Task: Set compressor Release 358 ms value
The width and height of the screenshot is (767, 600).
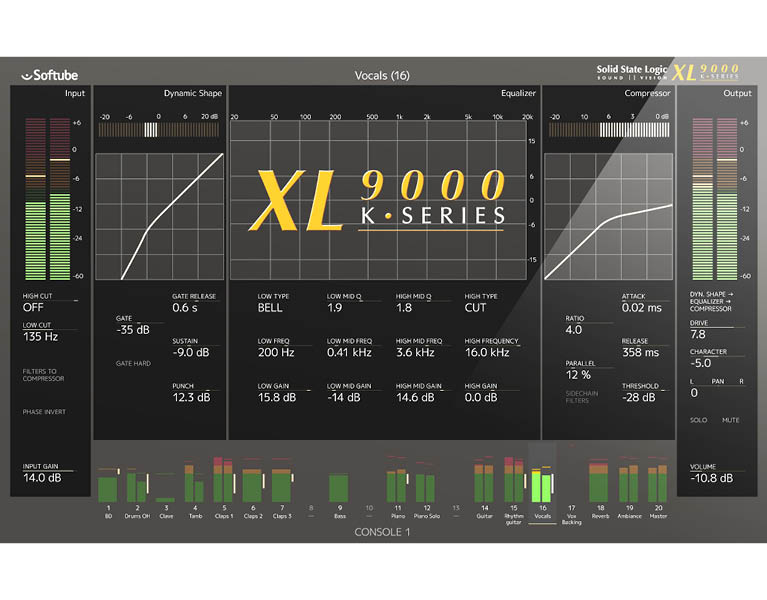Action: pos(640,353)
